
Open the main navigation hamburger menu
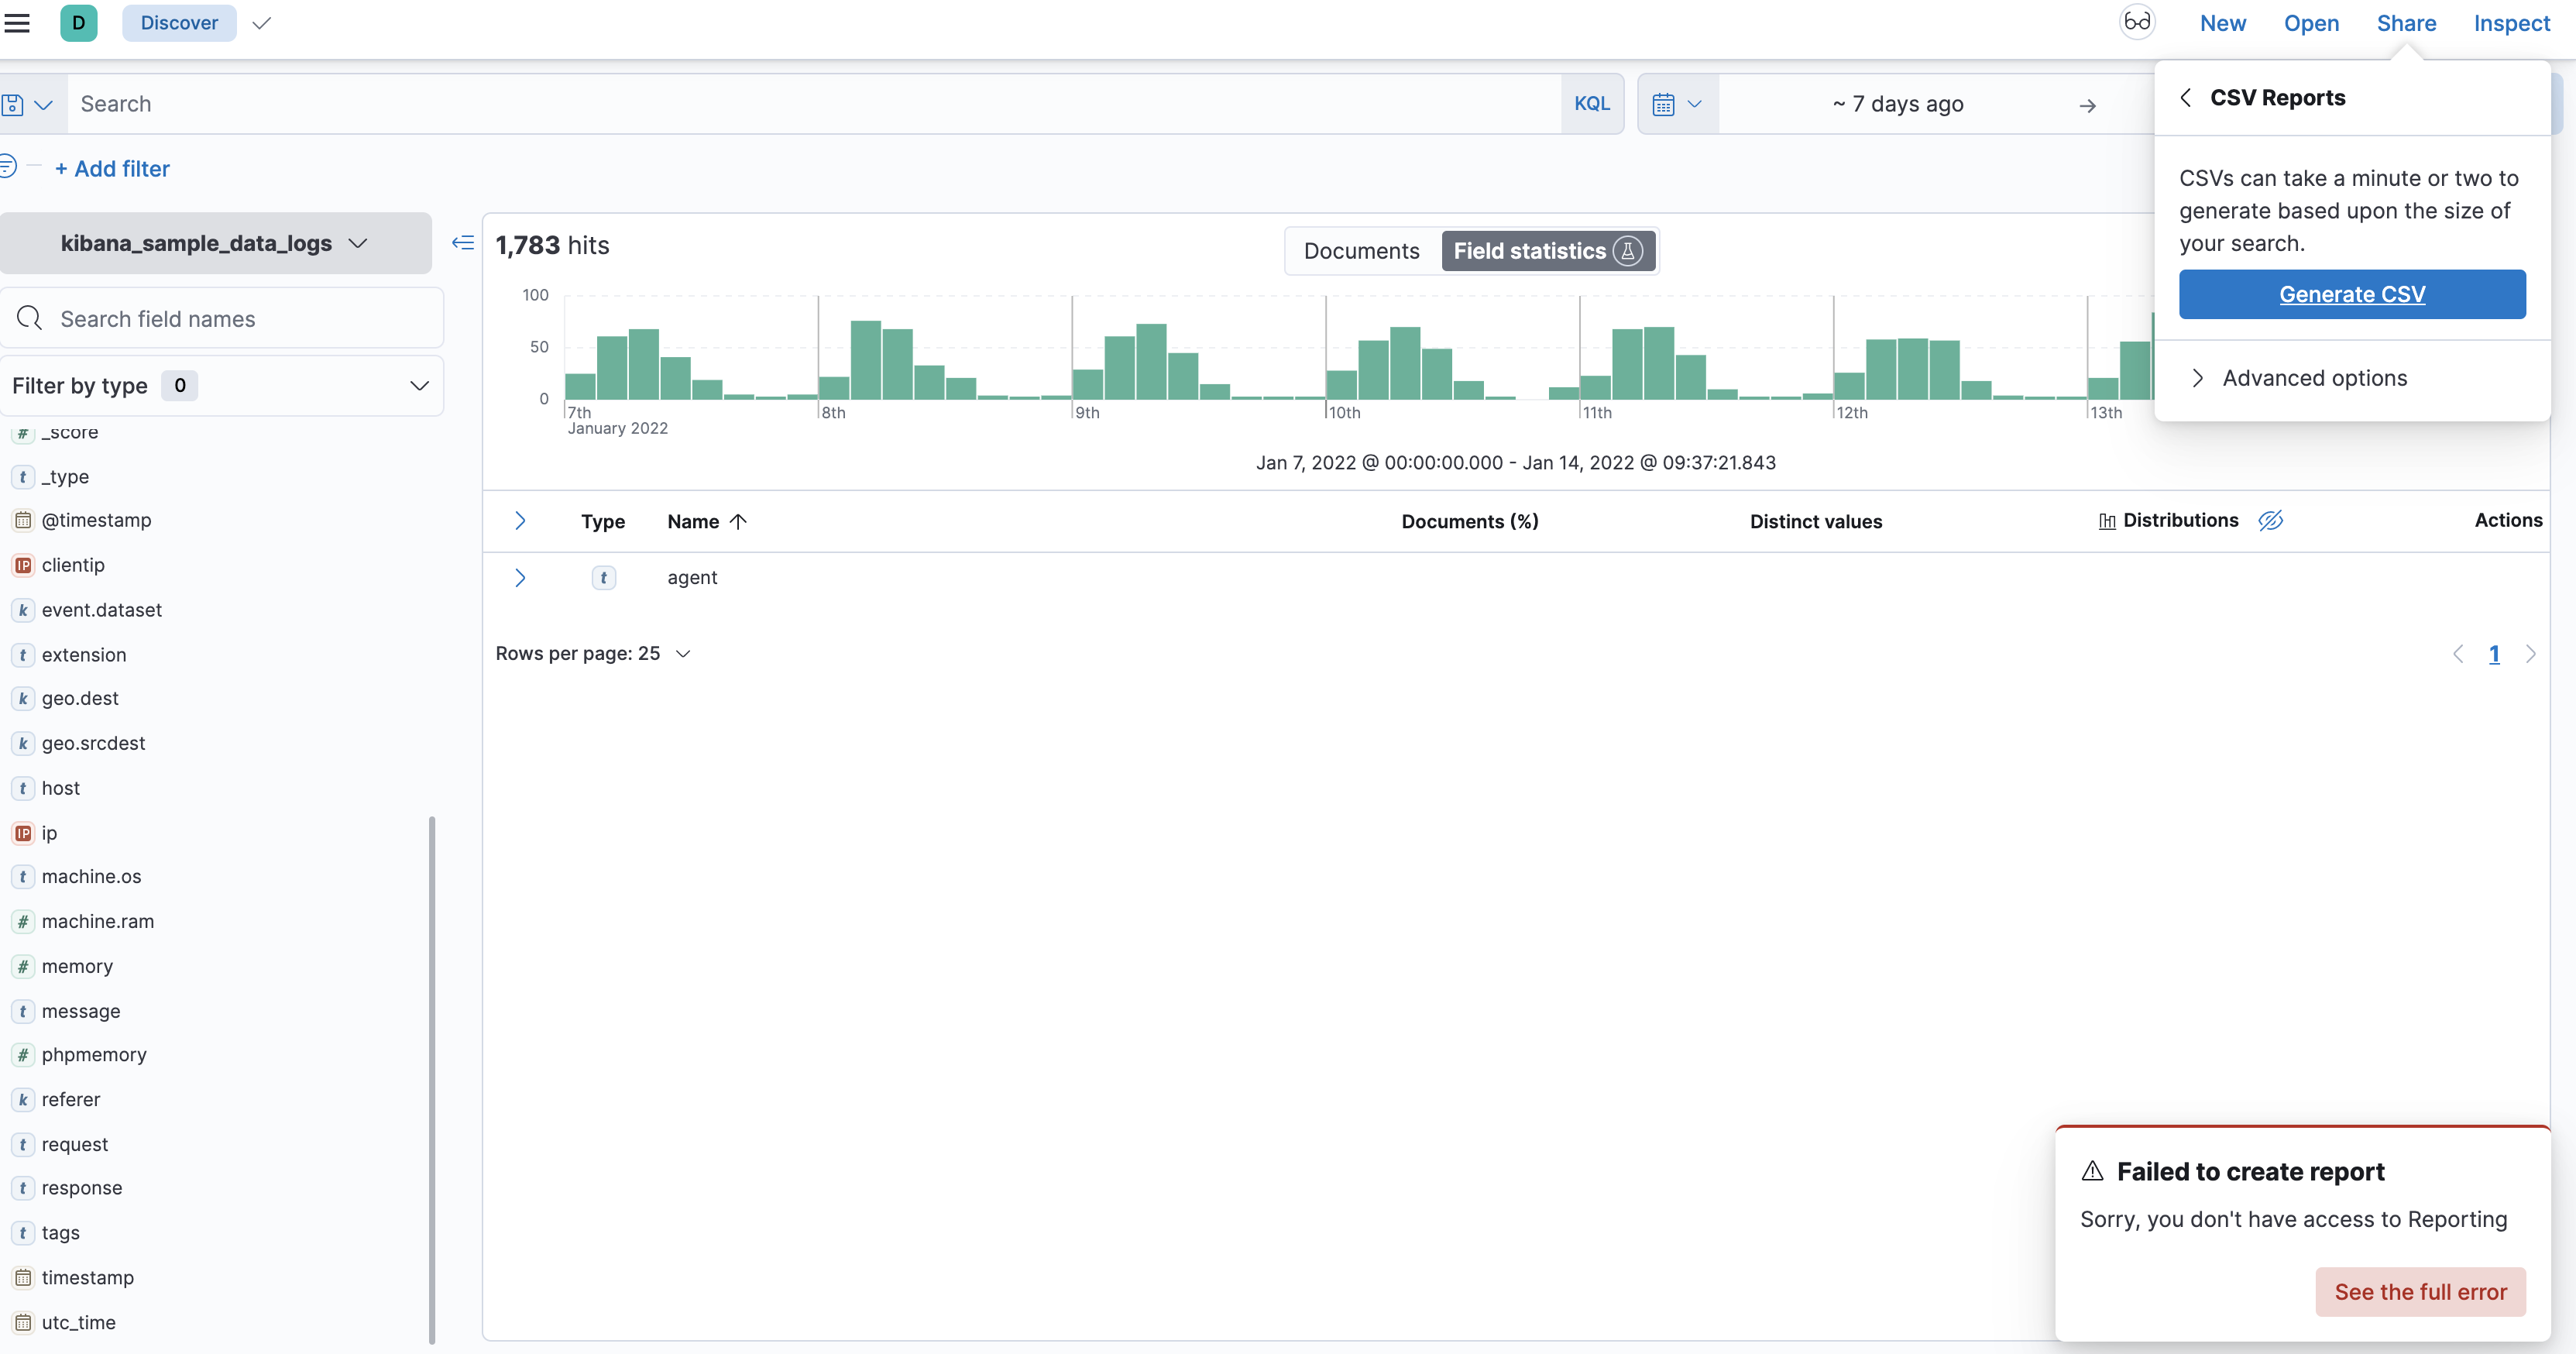(18, 22)
